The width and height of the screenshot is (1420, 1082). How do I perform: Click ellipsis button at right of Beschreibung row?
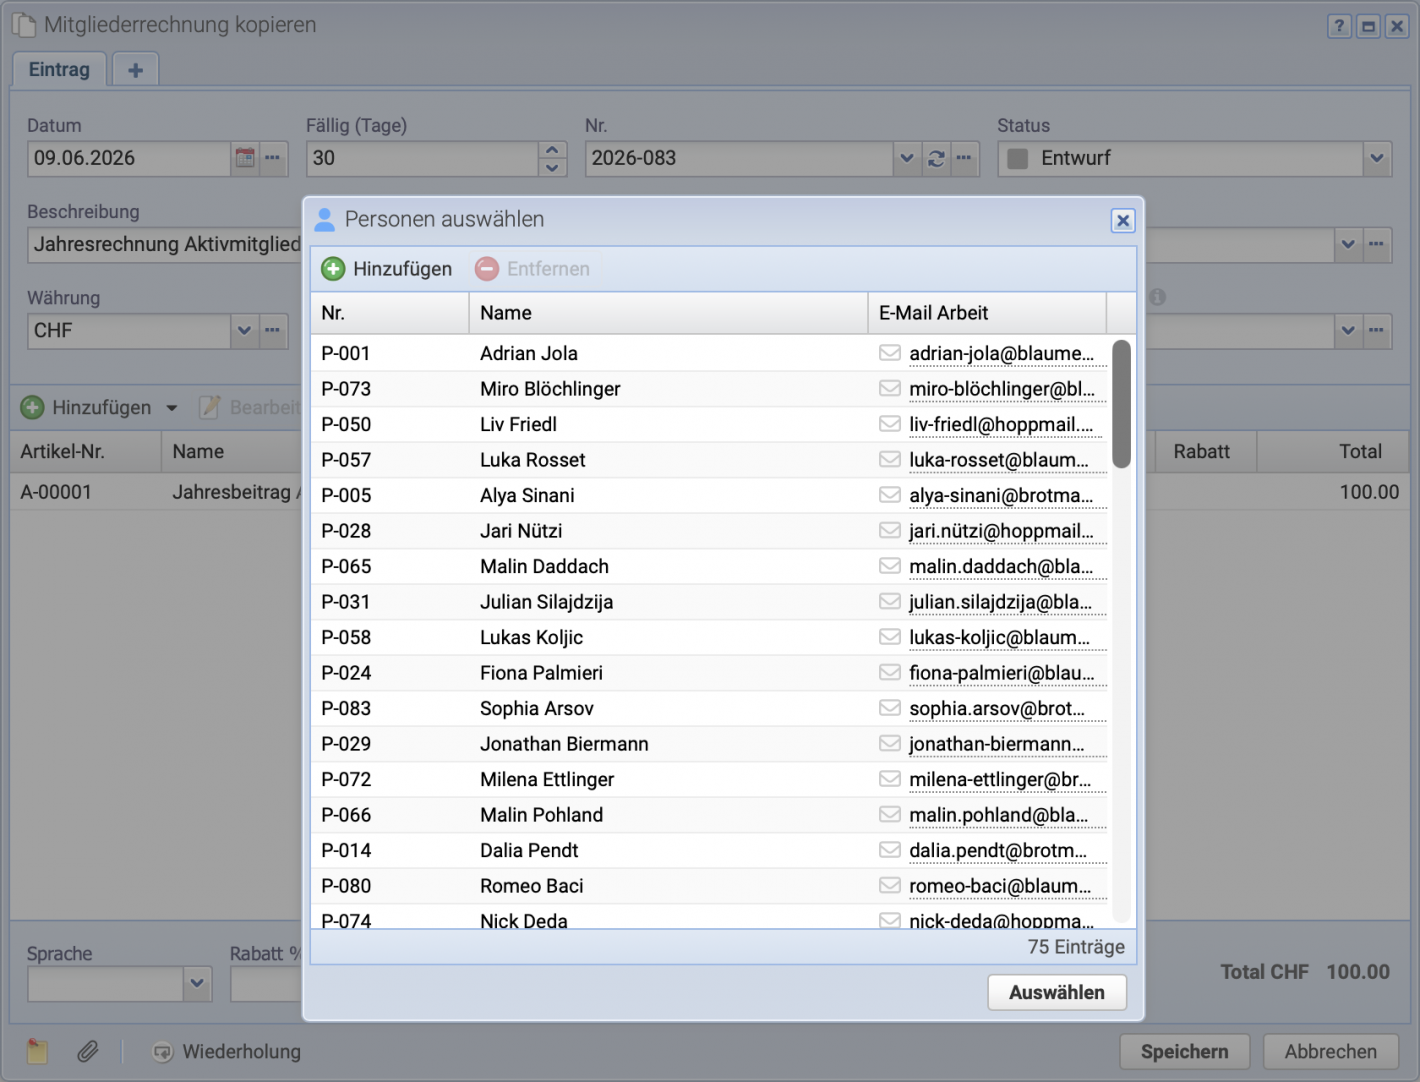(1377, 244)
